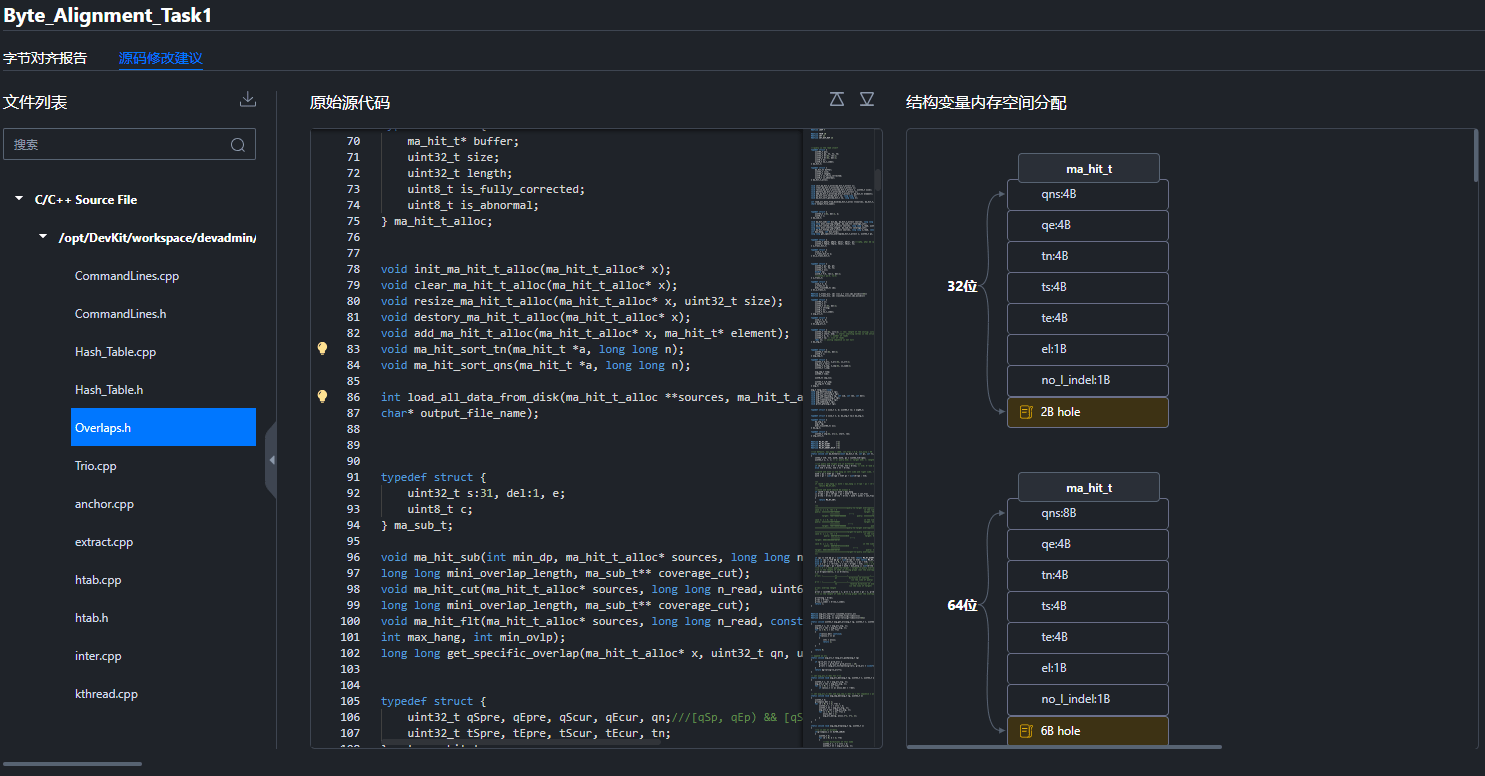Jump to next suggestion arrow icon

[867, 99]
